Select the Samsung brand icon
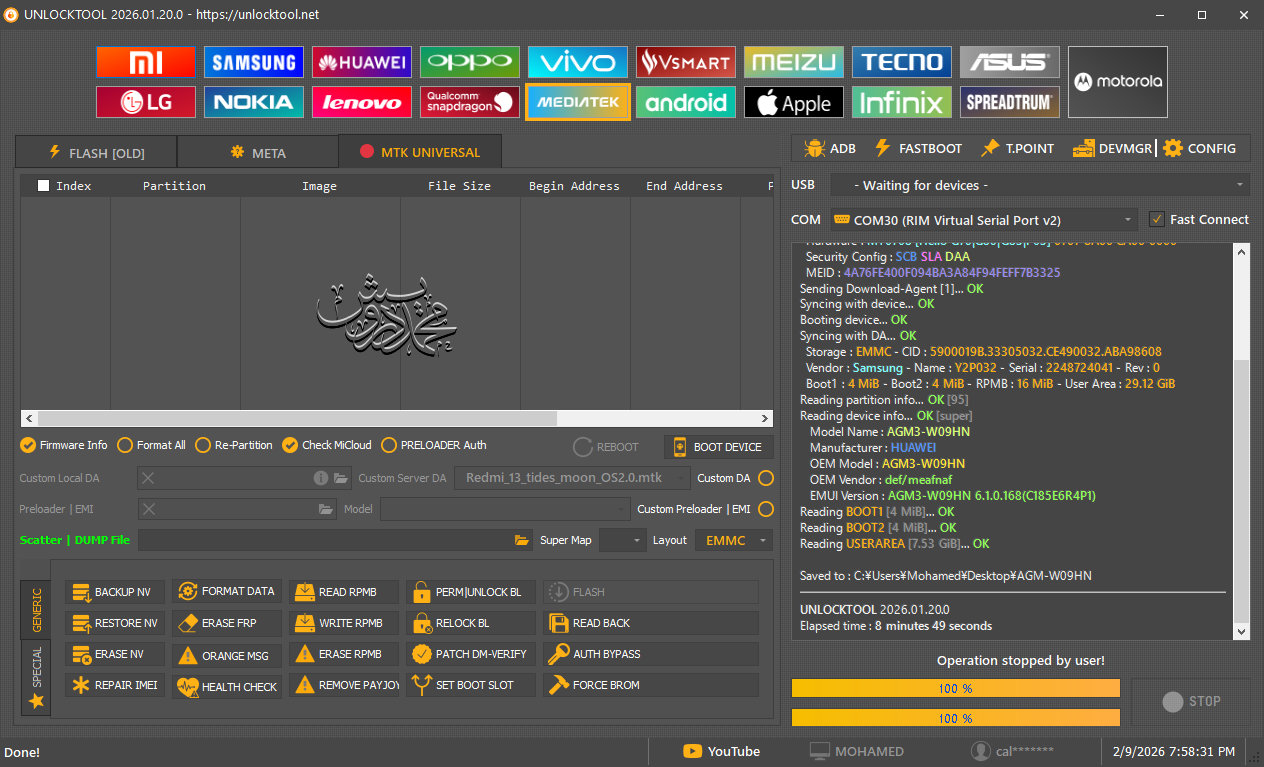 click(x=254, y=62)
